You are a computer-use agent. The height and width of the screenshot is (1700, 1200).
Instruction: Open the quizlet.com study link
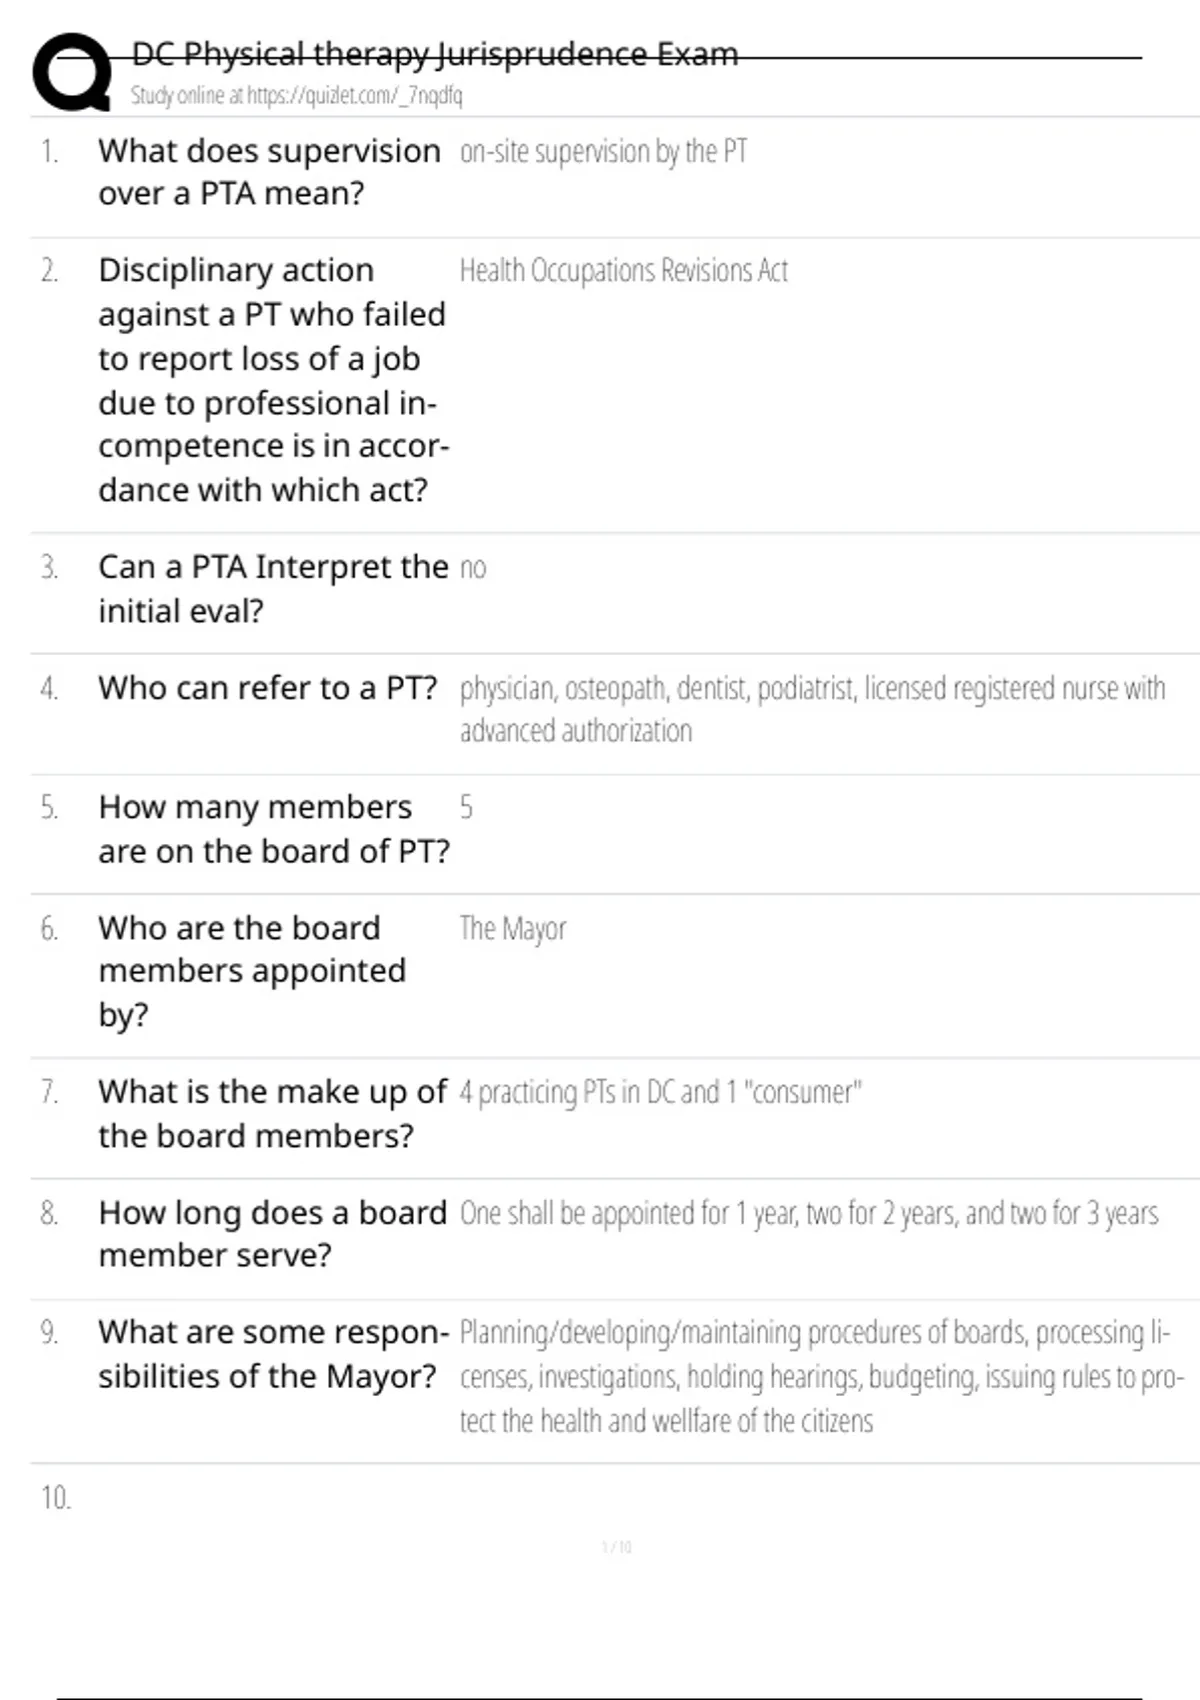click(296, 96)
